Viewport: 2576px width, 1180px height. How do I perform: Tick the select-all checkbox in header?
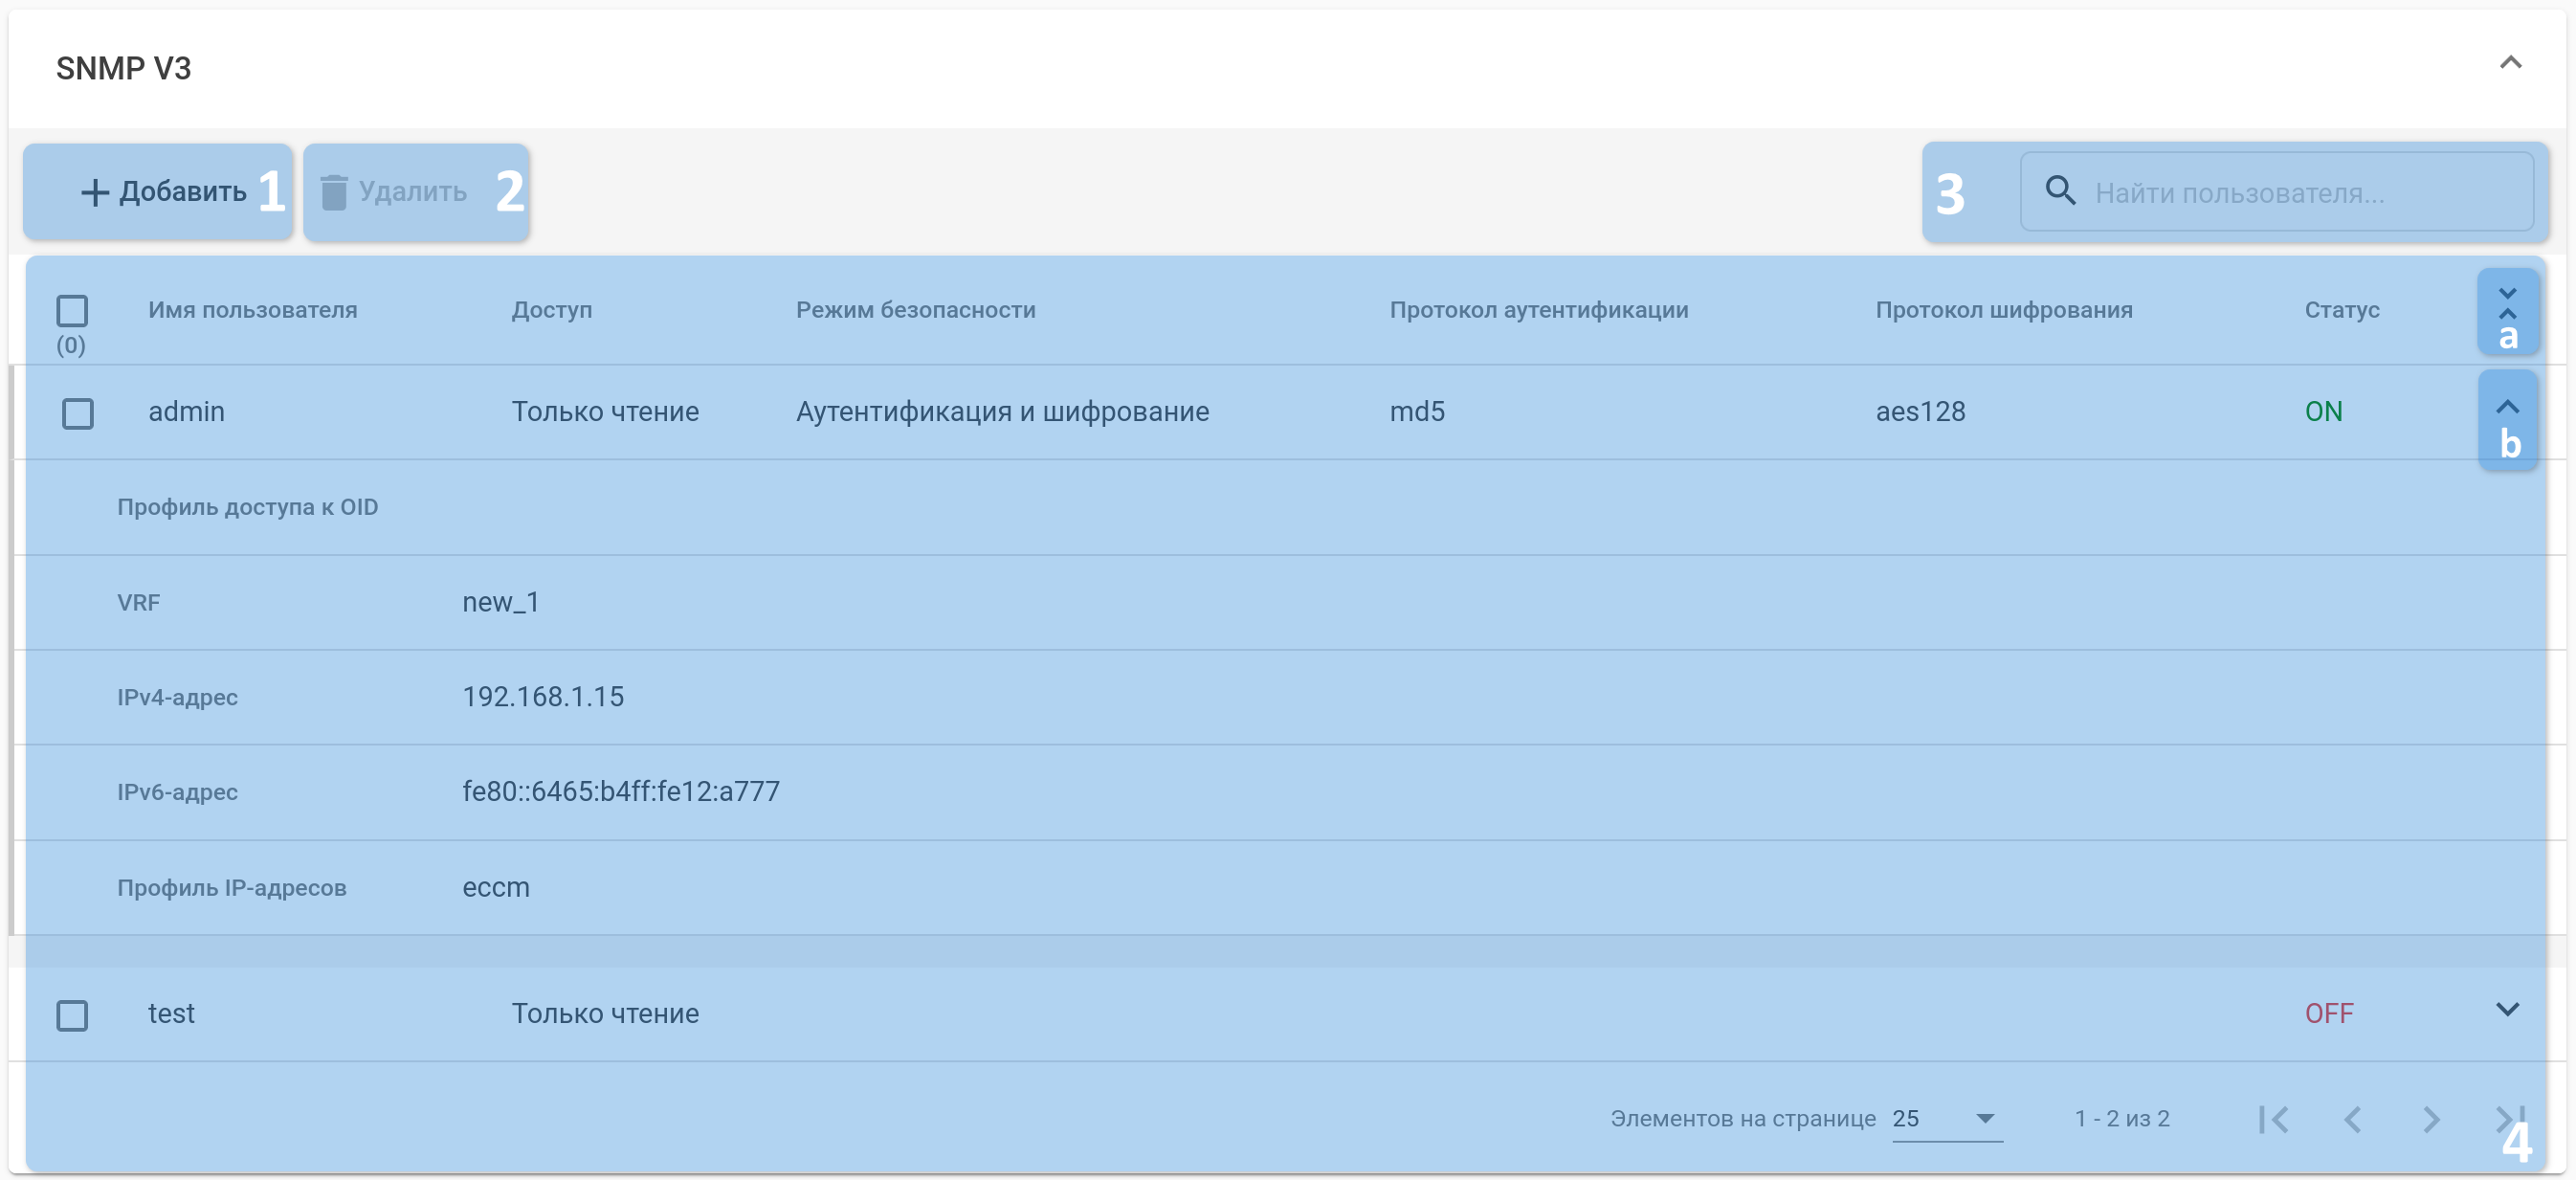coord(72,311)
